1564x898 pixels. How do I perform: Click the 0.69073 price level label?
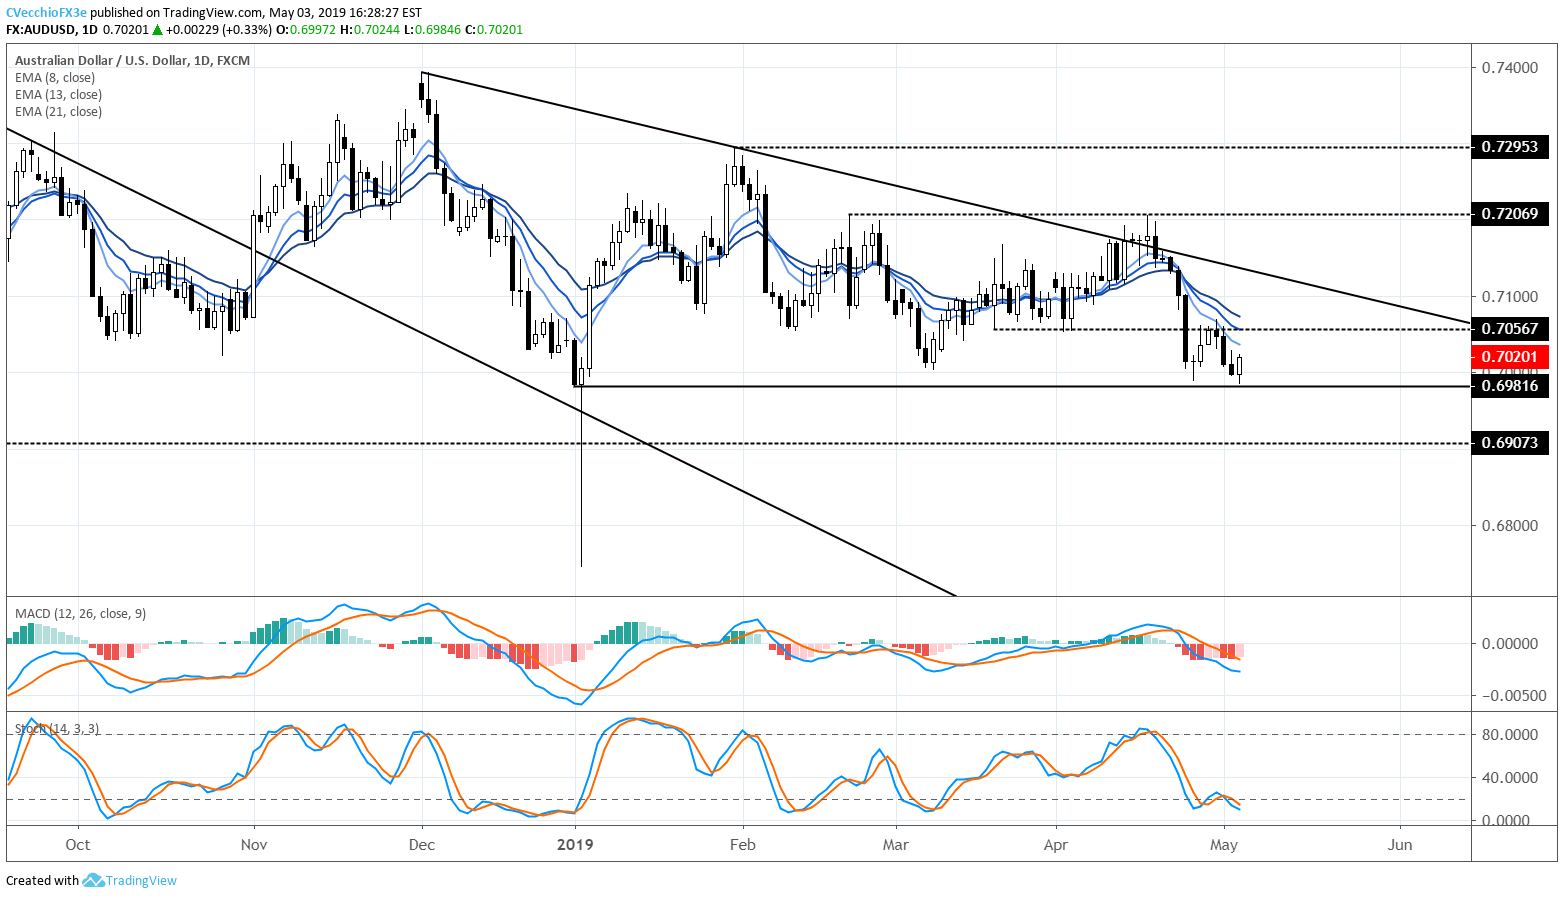point(1509,442)
